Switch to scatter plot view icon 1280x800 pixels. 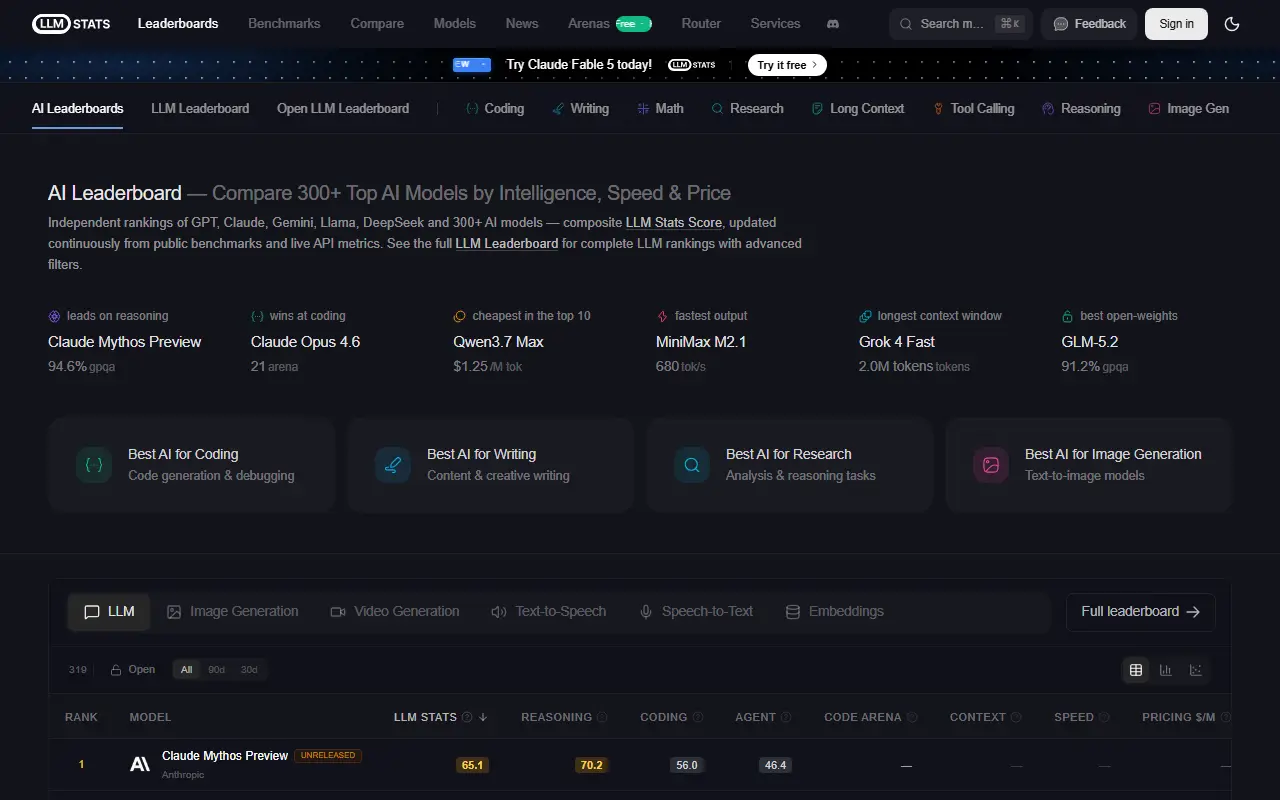(1196, 670)
